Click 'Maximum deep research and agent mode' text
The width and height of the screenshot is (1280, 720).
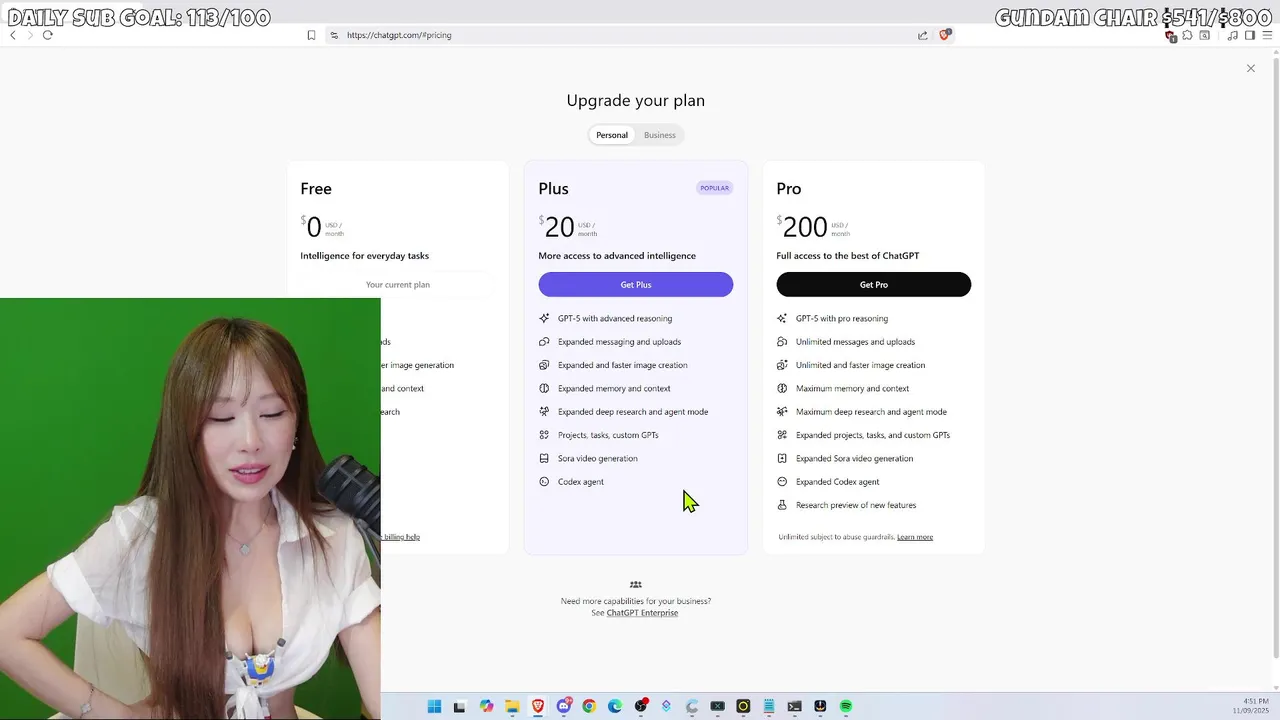pos(871,412)
